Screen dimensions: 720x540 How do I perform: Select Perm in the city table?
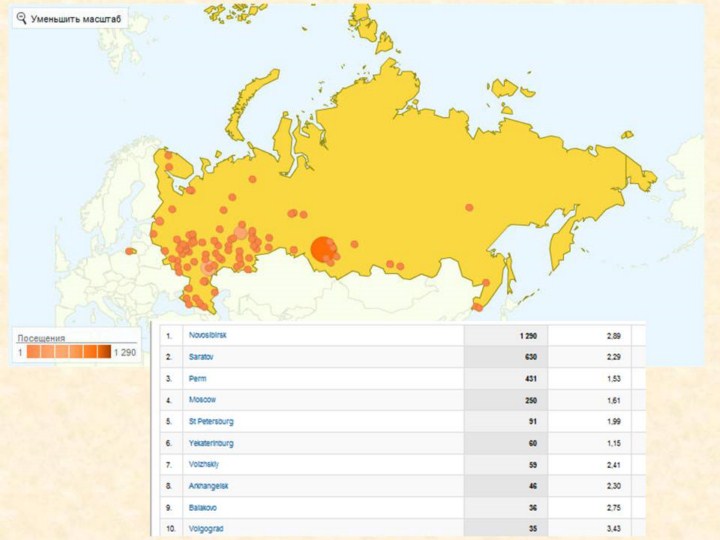[197, 378]
